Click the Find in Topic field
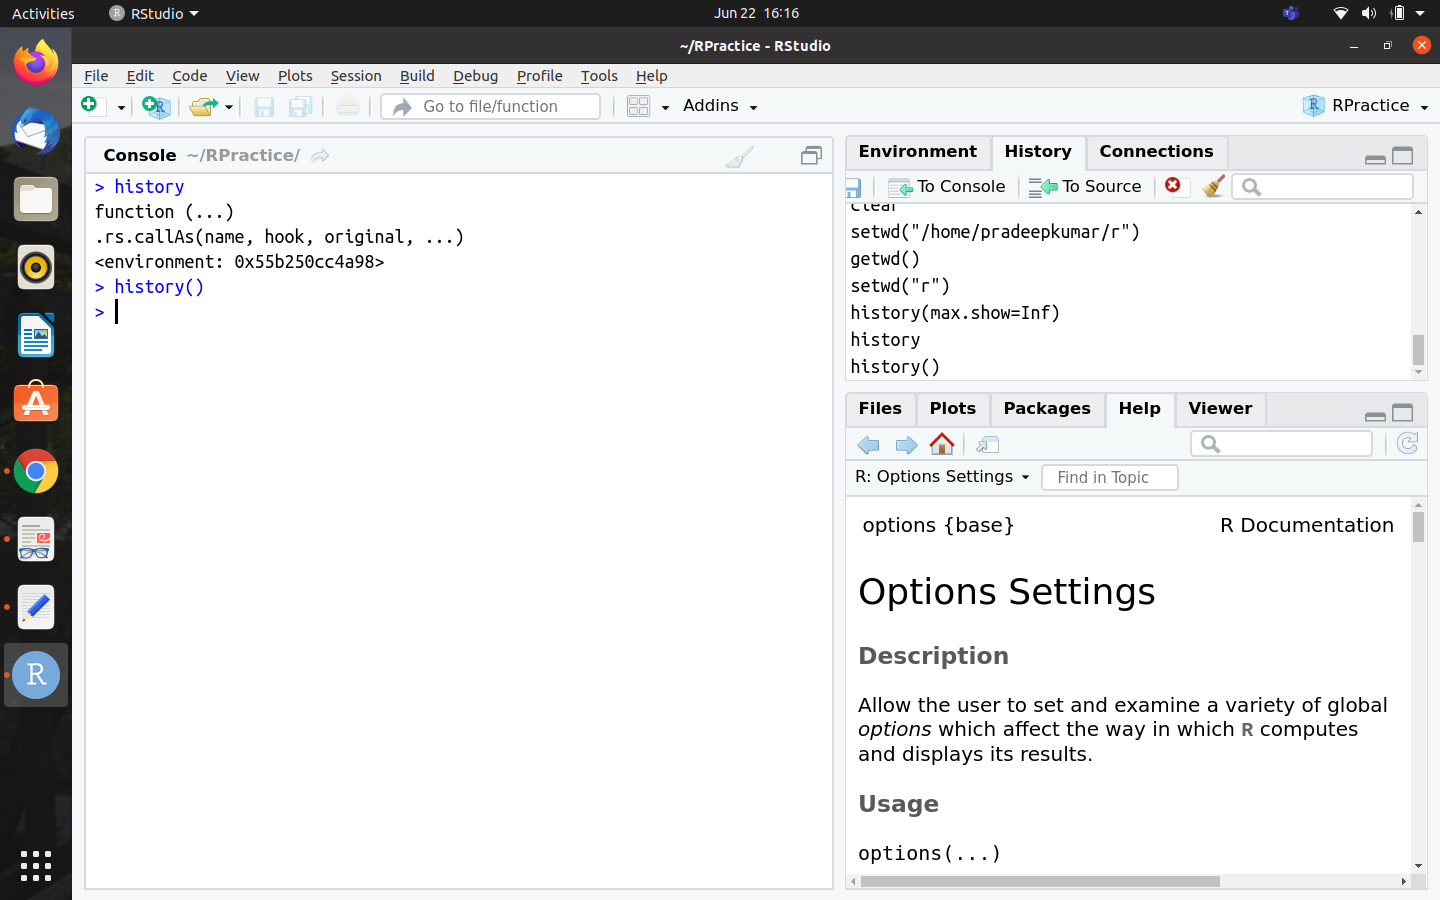The width and height of the screenshot is (1440, 900). 1109,478
